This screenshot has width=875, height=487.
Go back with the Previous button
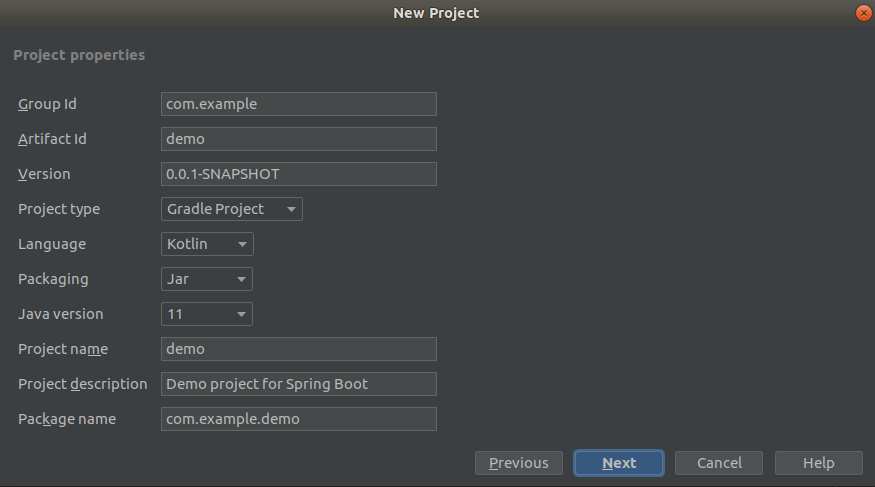pyautogui.click(x=518, y=463)
